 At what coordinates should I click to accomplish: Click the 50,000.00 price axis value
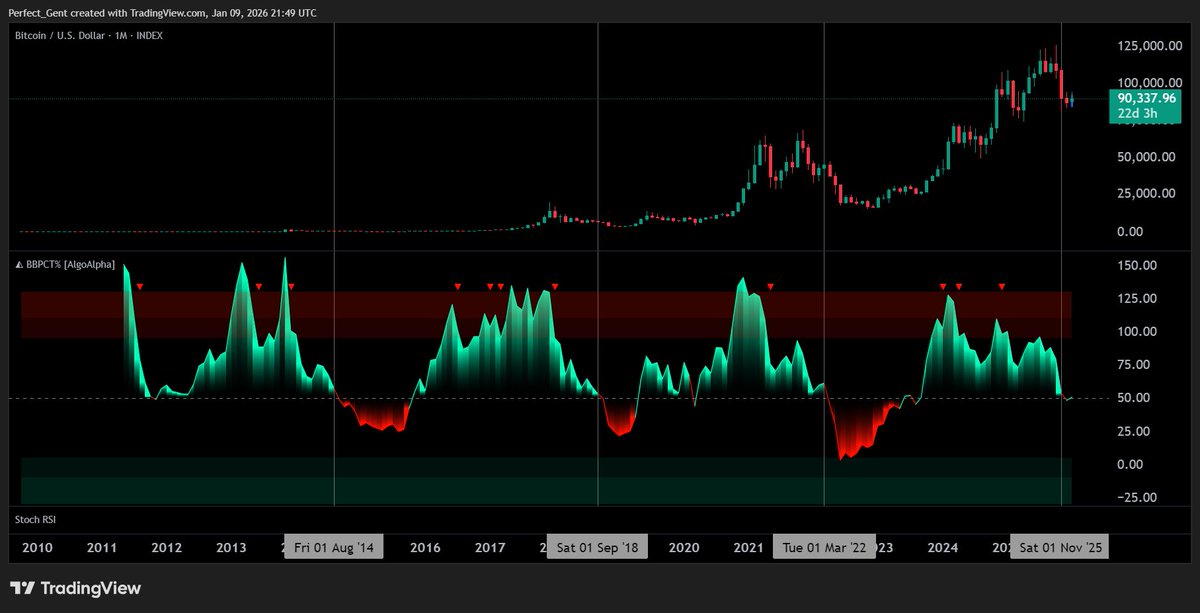point(1146,157)
